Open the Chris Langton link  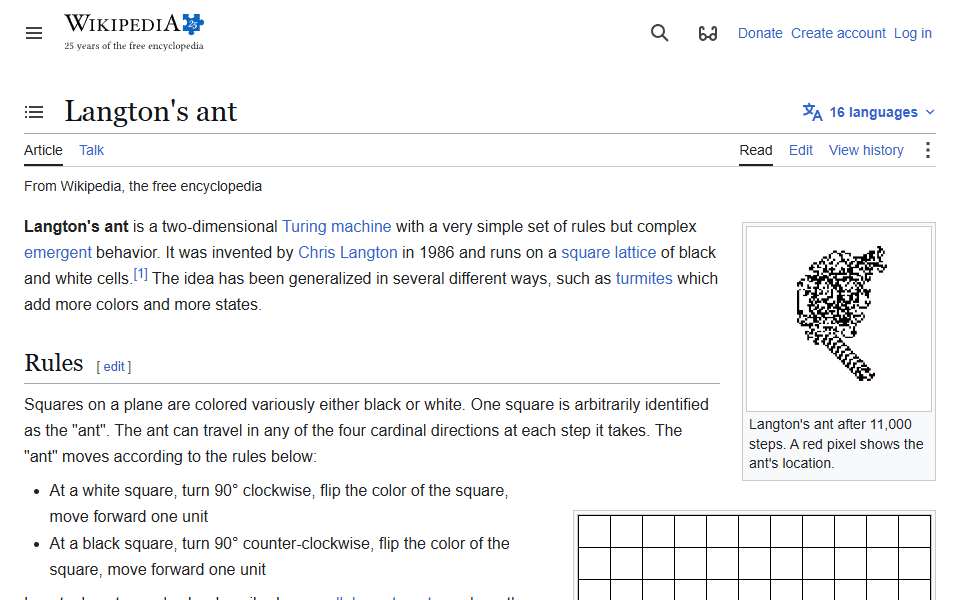click(348, 253)
